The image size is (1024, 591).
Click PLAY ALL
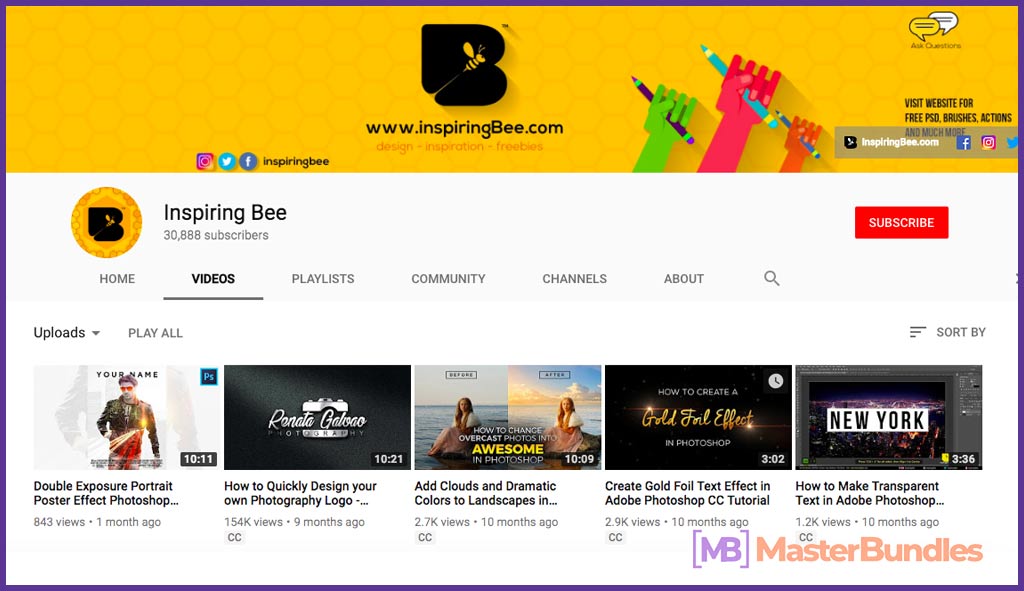155,333
